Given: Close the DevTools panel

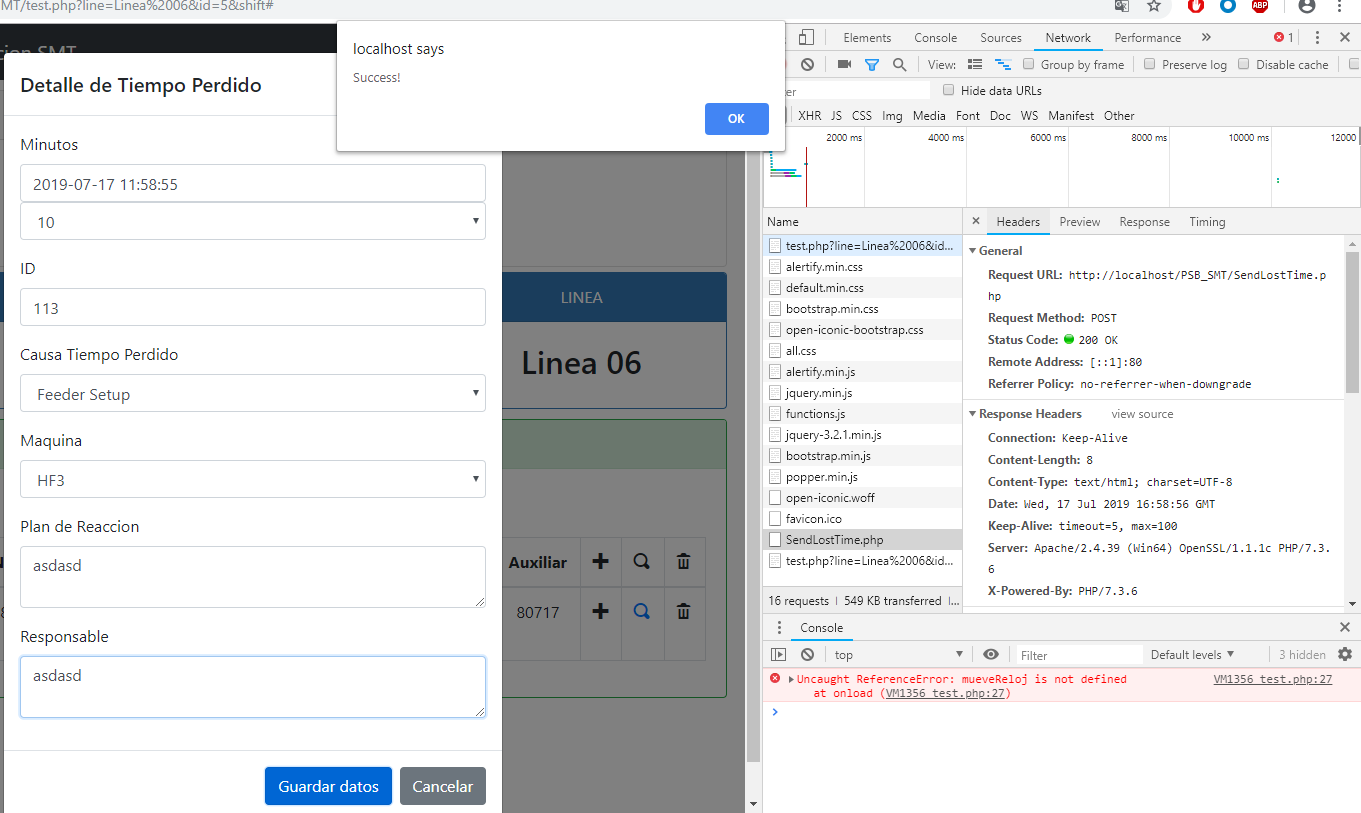Looking at the screenshot, I should pyautogui.click(x=1345, y=38).
